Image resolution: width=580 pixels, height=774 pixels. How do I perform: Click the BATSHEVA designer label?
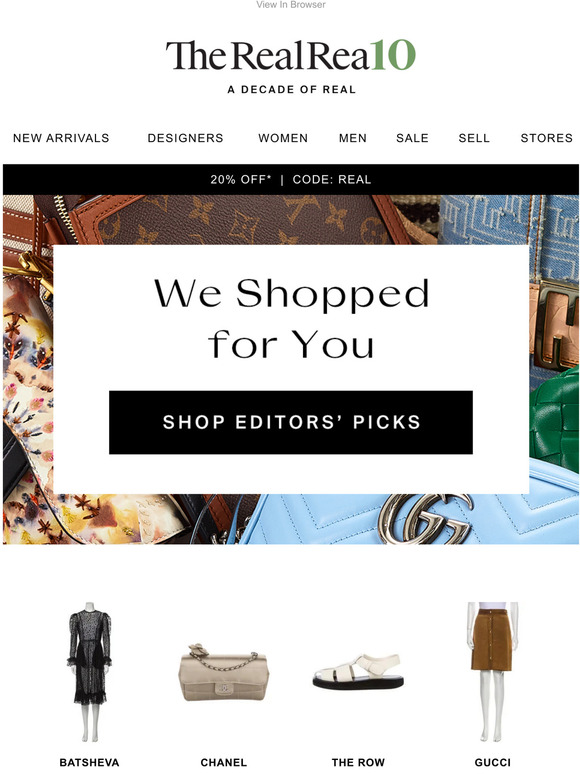coord(89,762)
